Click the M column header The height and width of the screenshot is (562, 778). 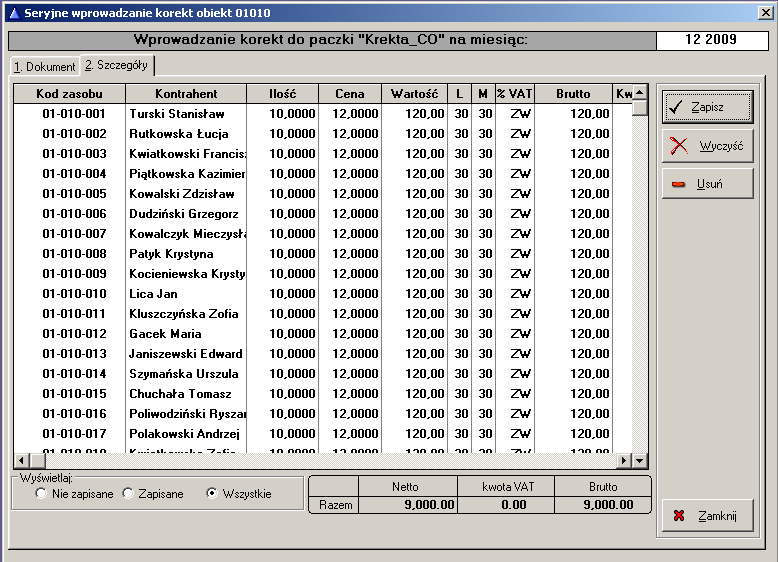(483, 94)
